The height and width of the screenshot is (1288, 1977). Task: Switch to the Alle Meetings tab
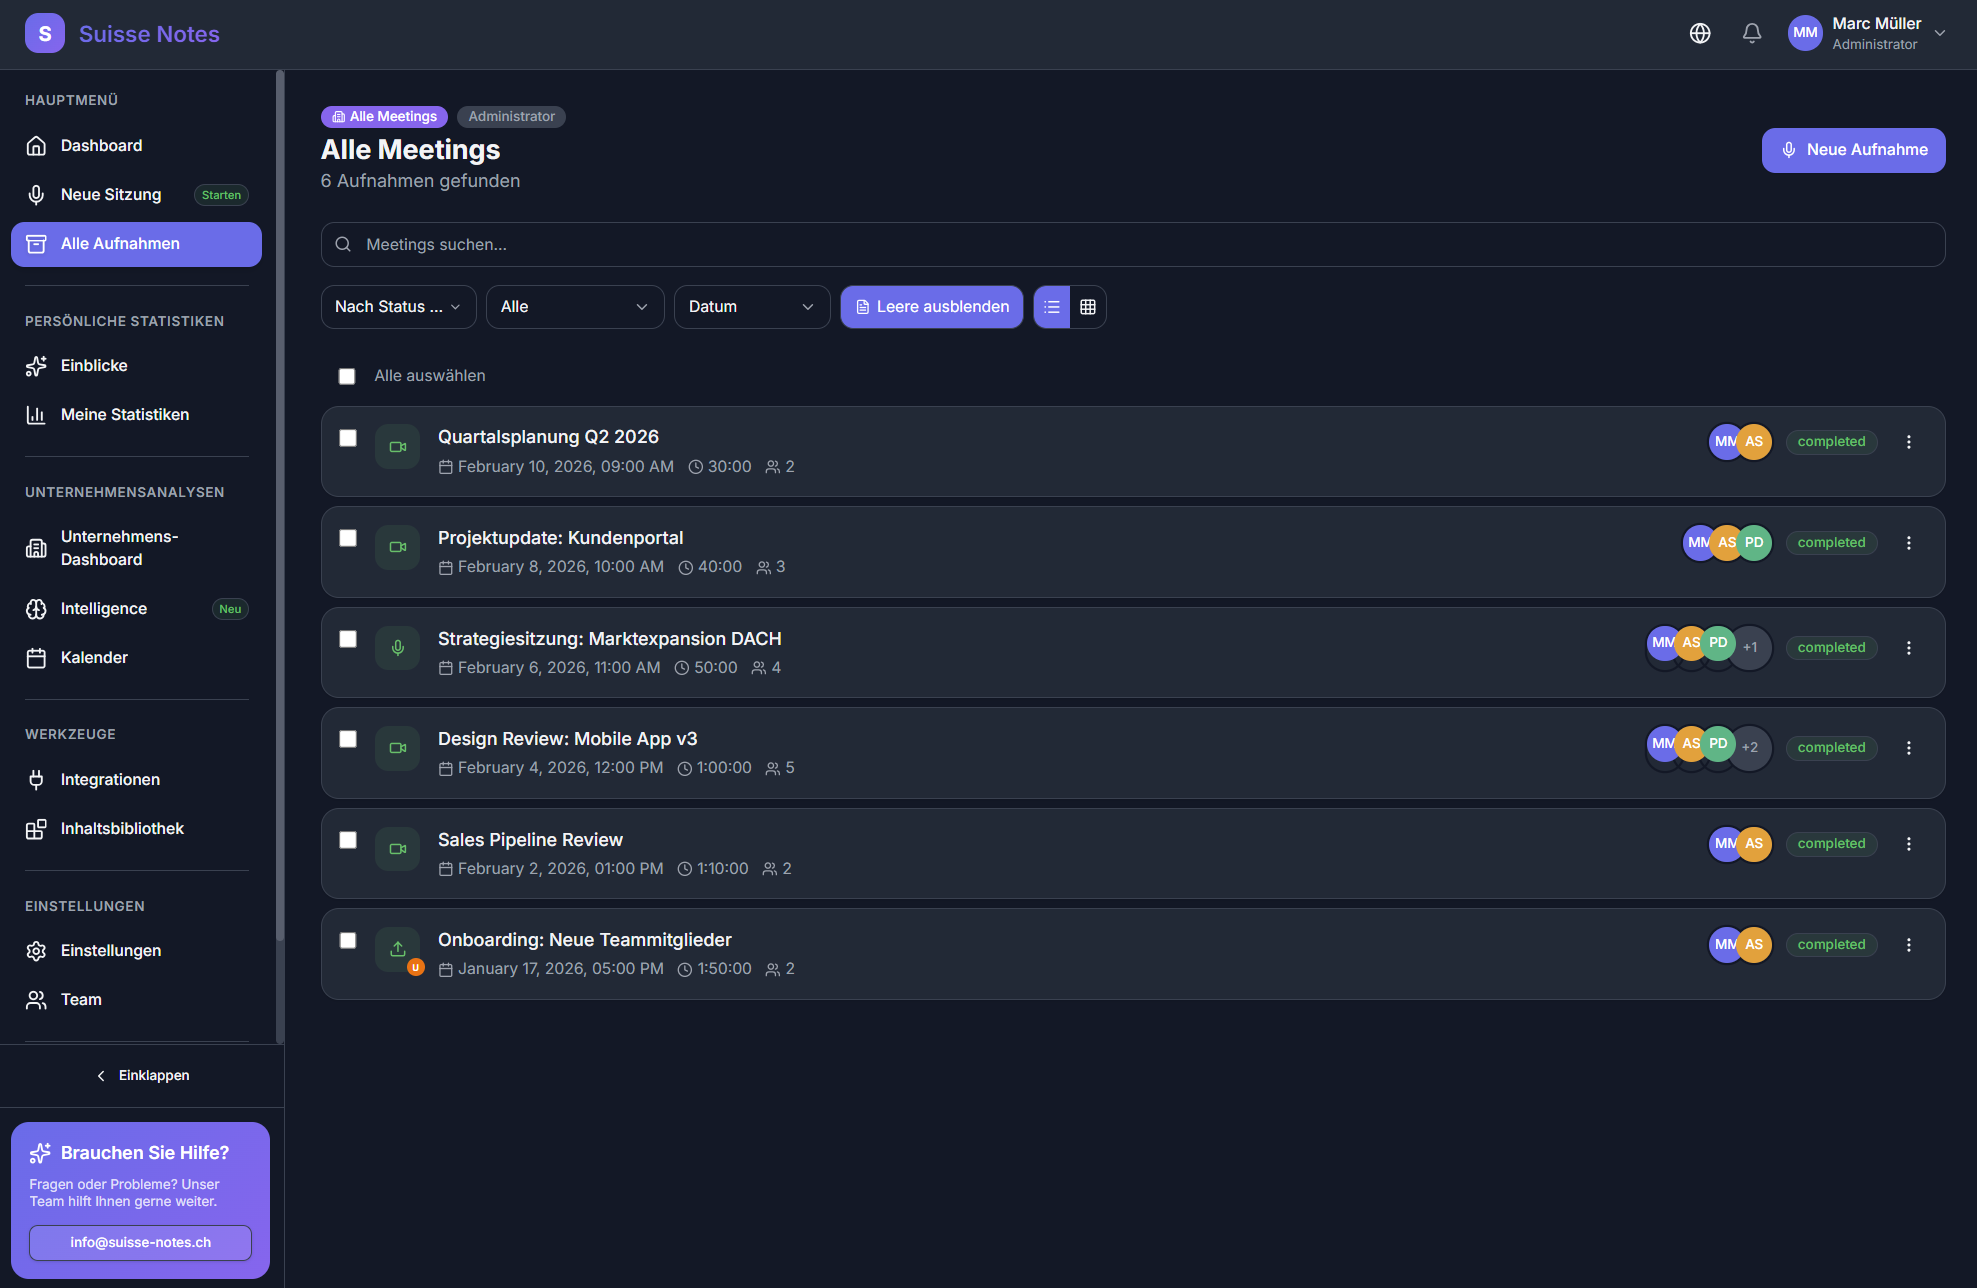pos(384,116)
